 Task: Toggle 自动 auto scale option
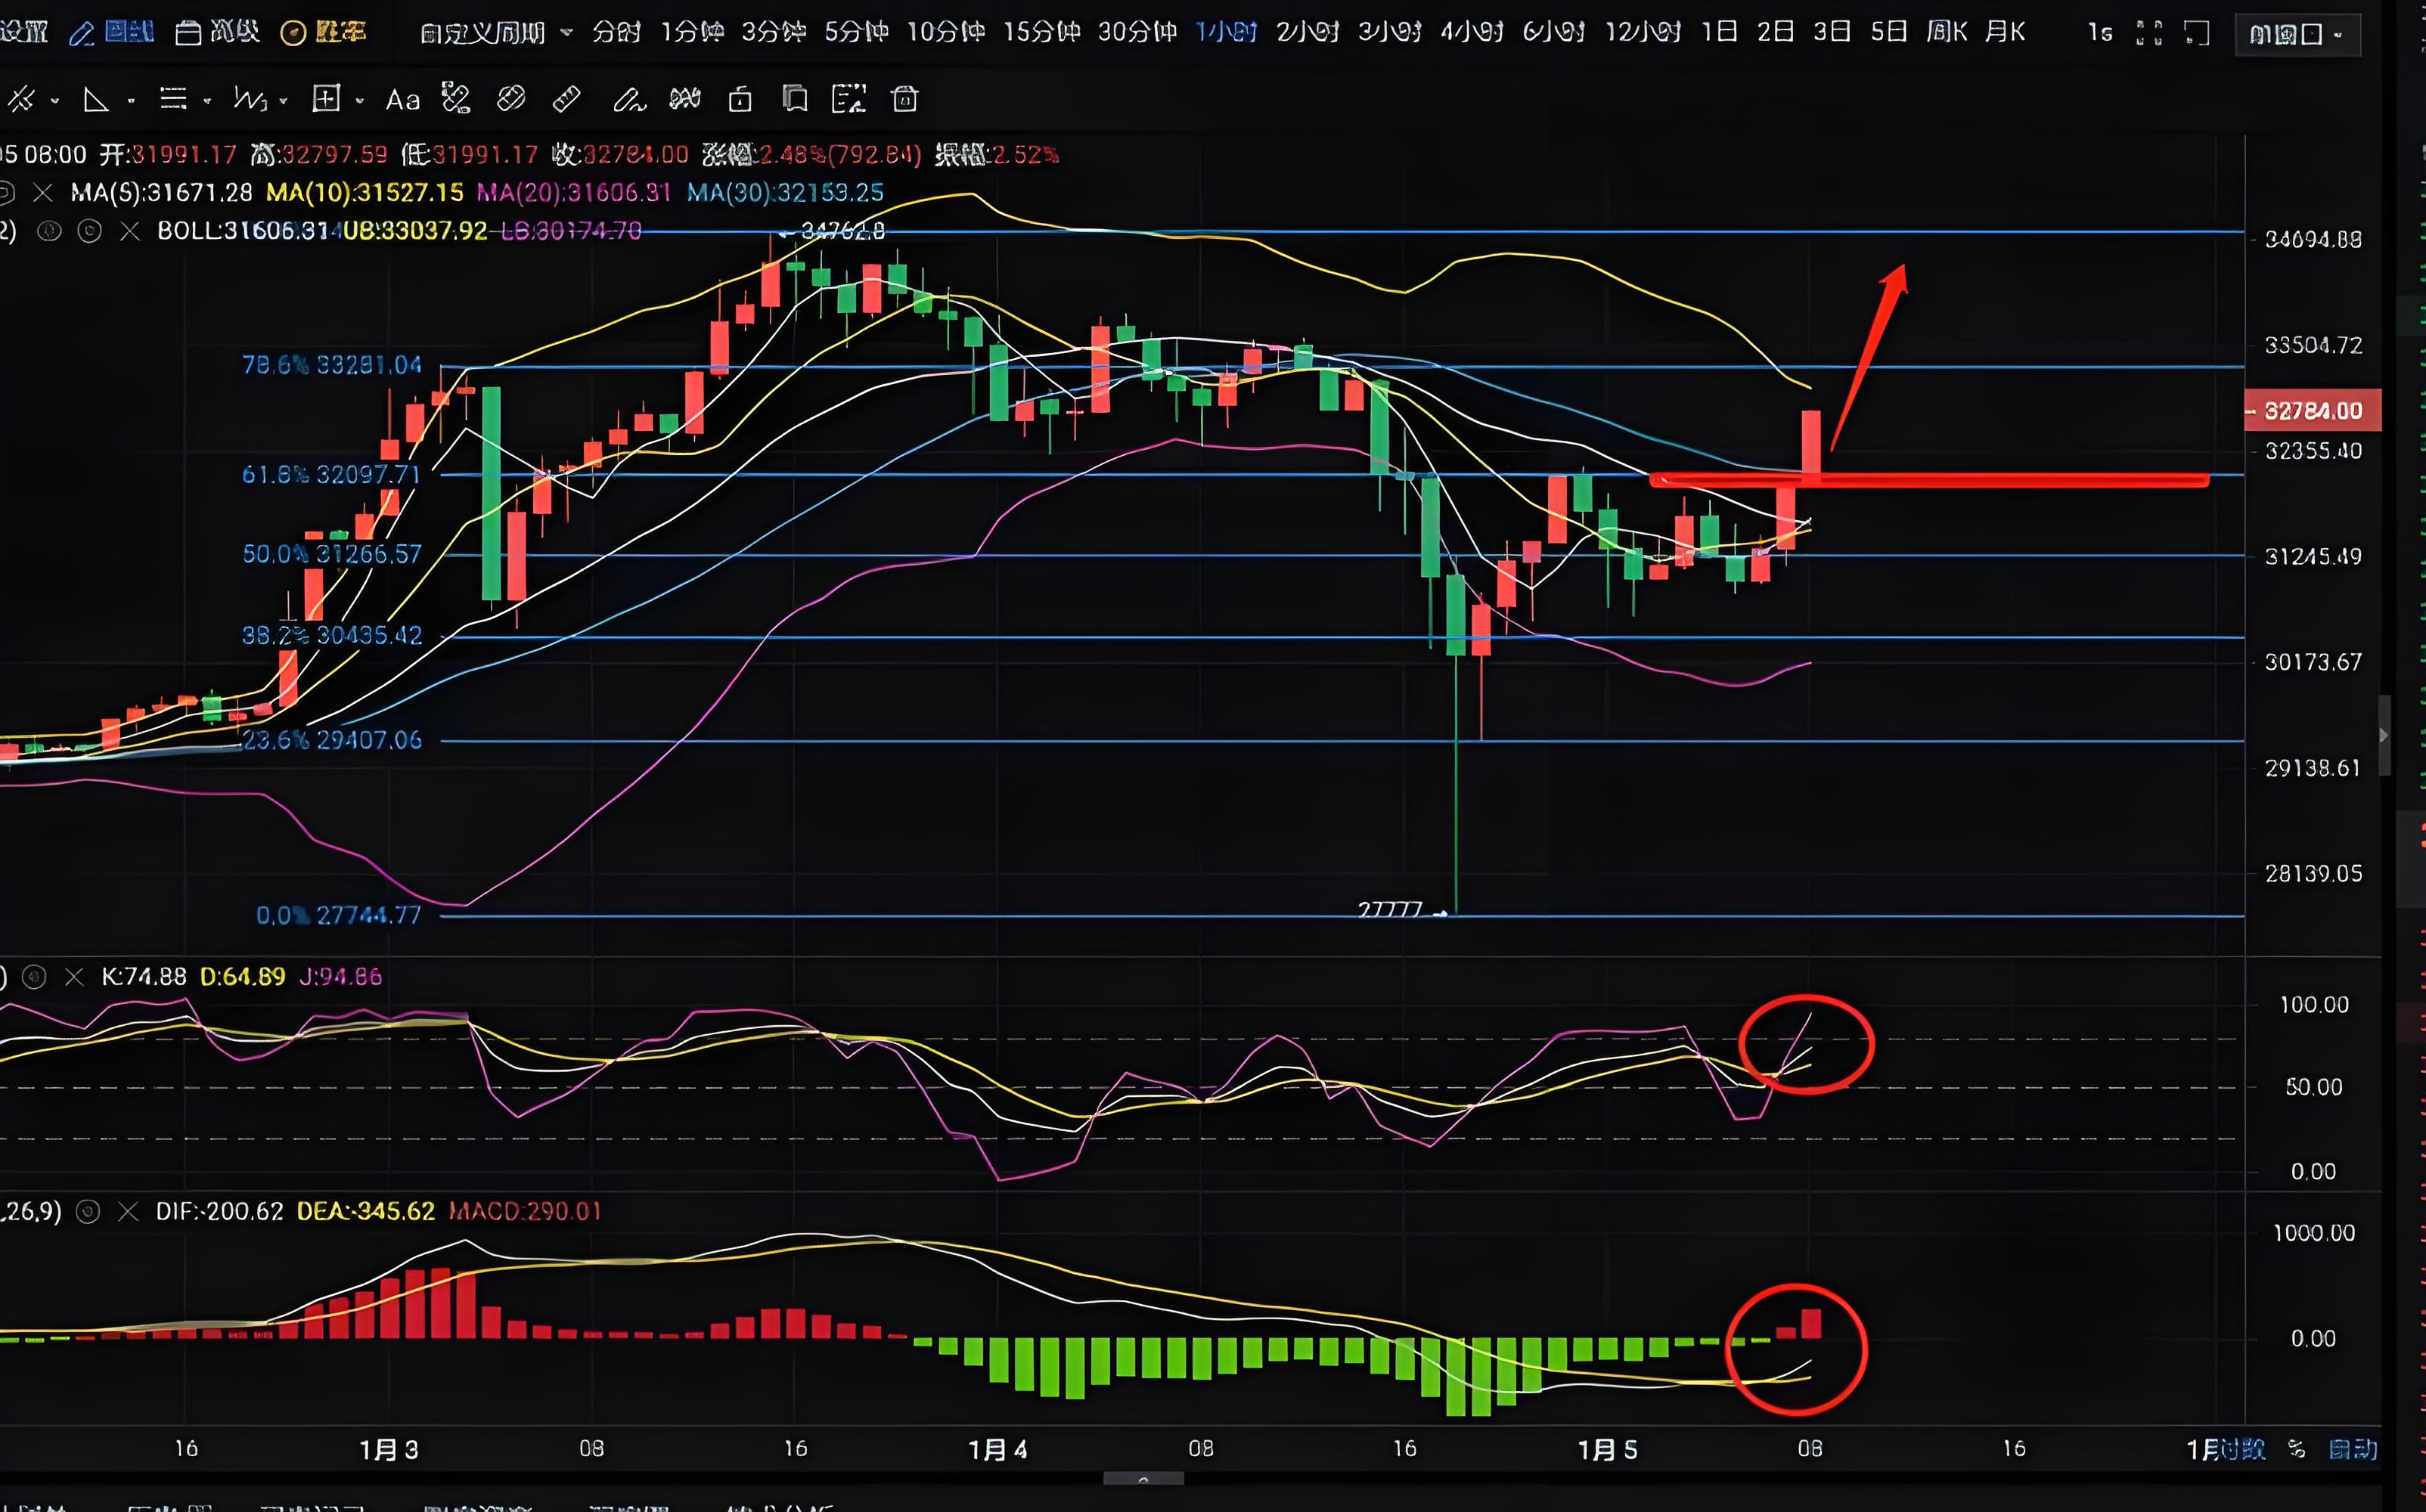pos(2353,1449)
